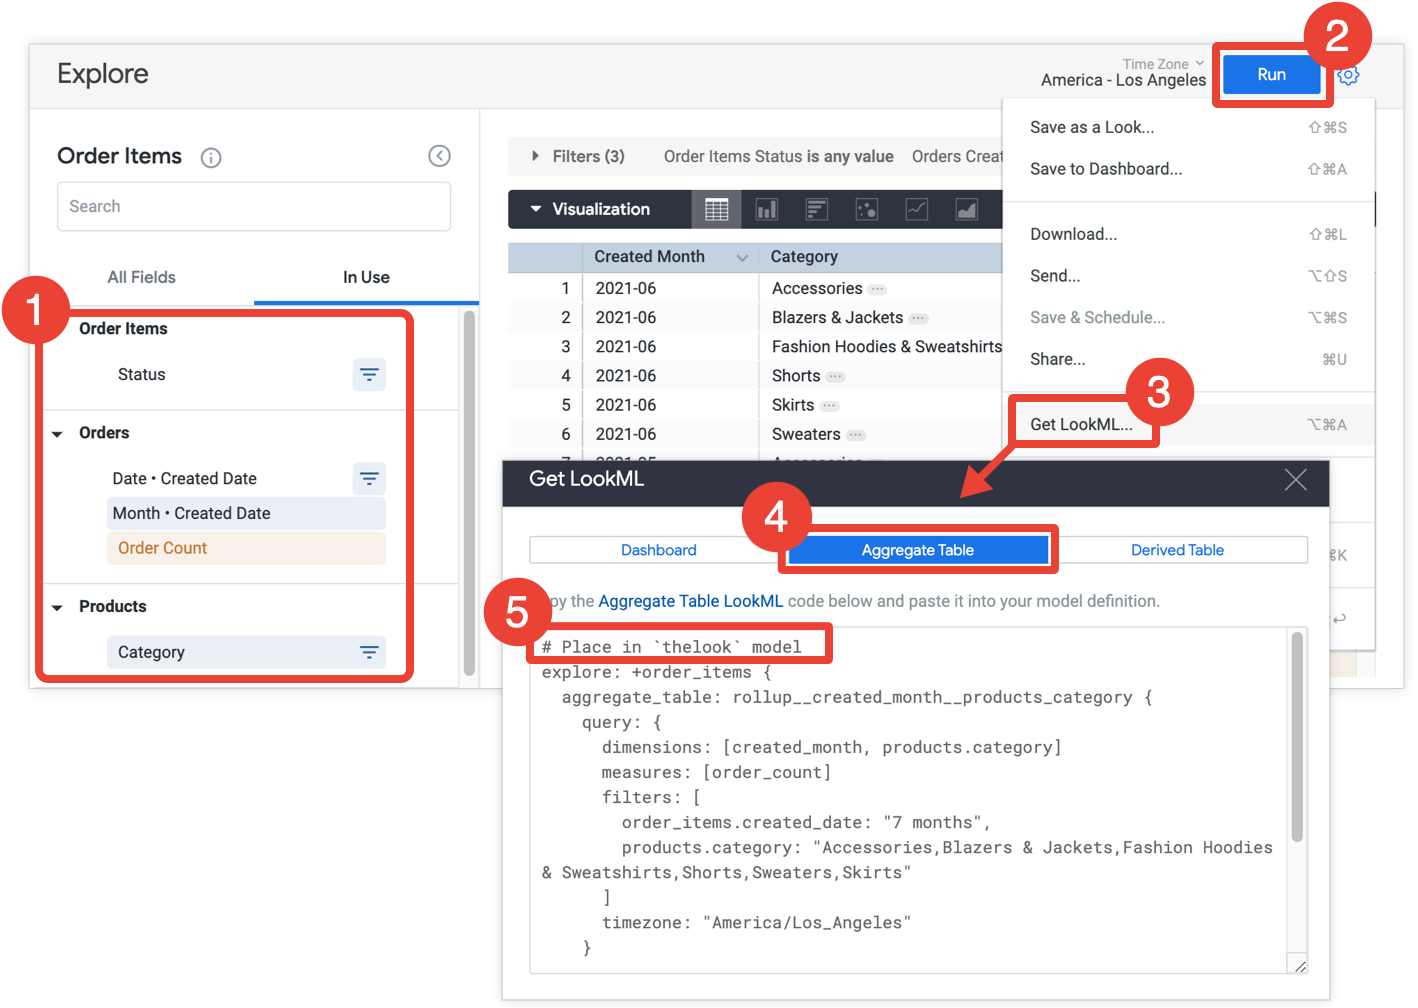Select the table visualization icon
Viewport: 1418px width, 1008px height.
[716, 209]
